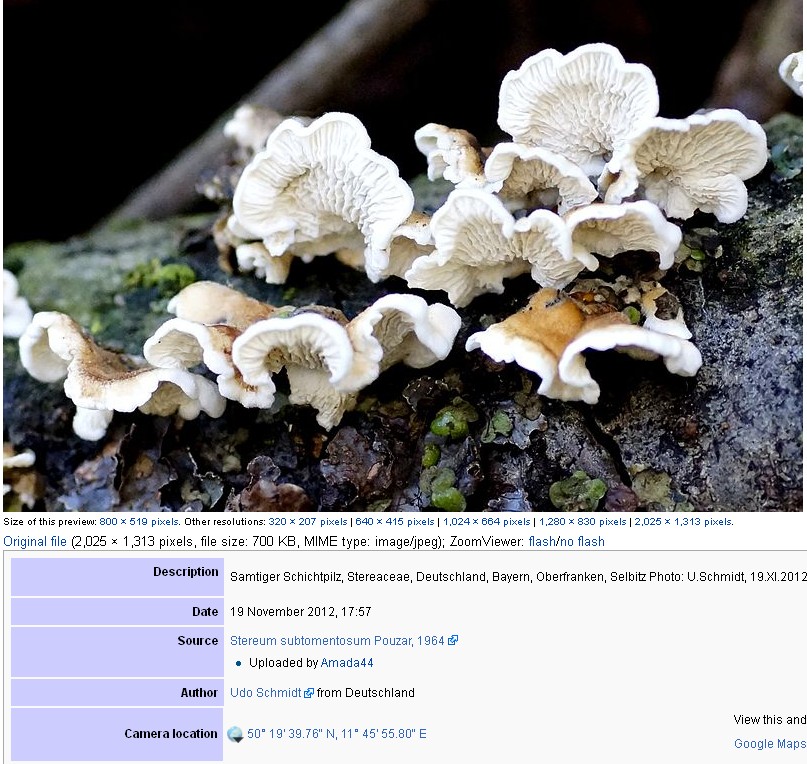Click the Camera location row header cell
The height and width of the screenshot is (764, 807).
(117, 734)
